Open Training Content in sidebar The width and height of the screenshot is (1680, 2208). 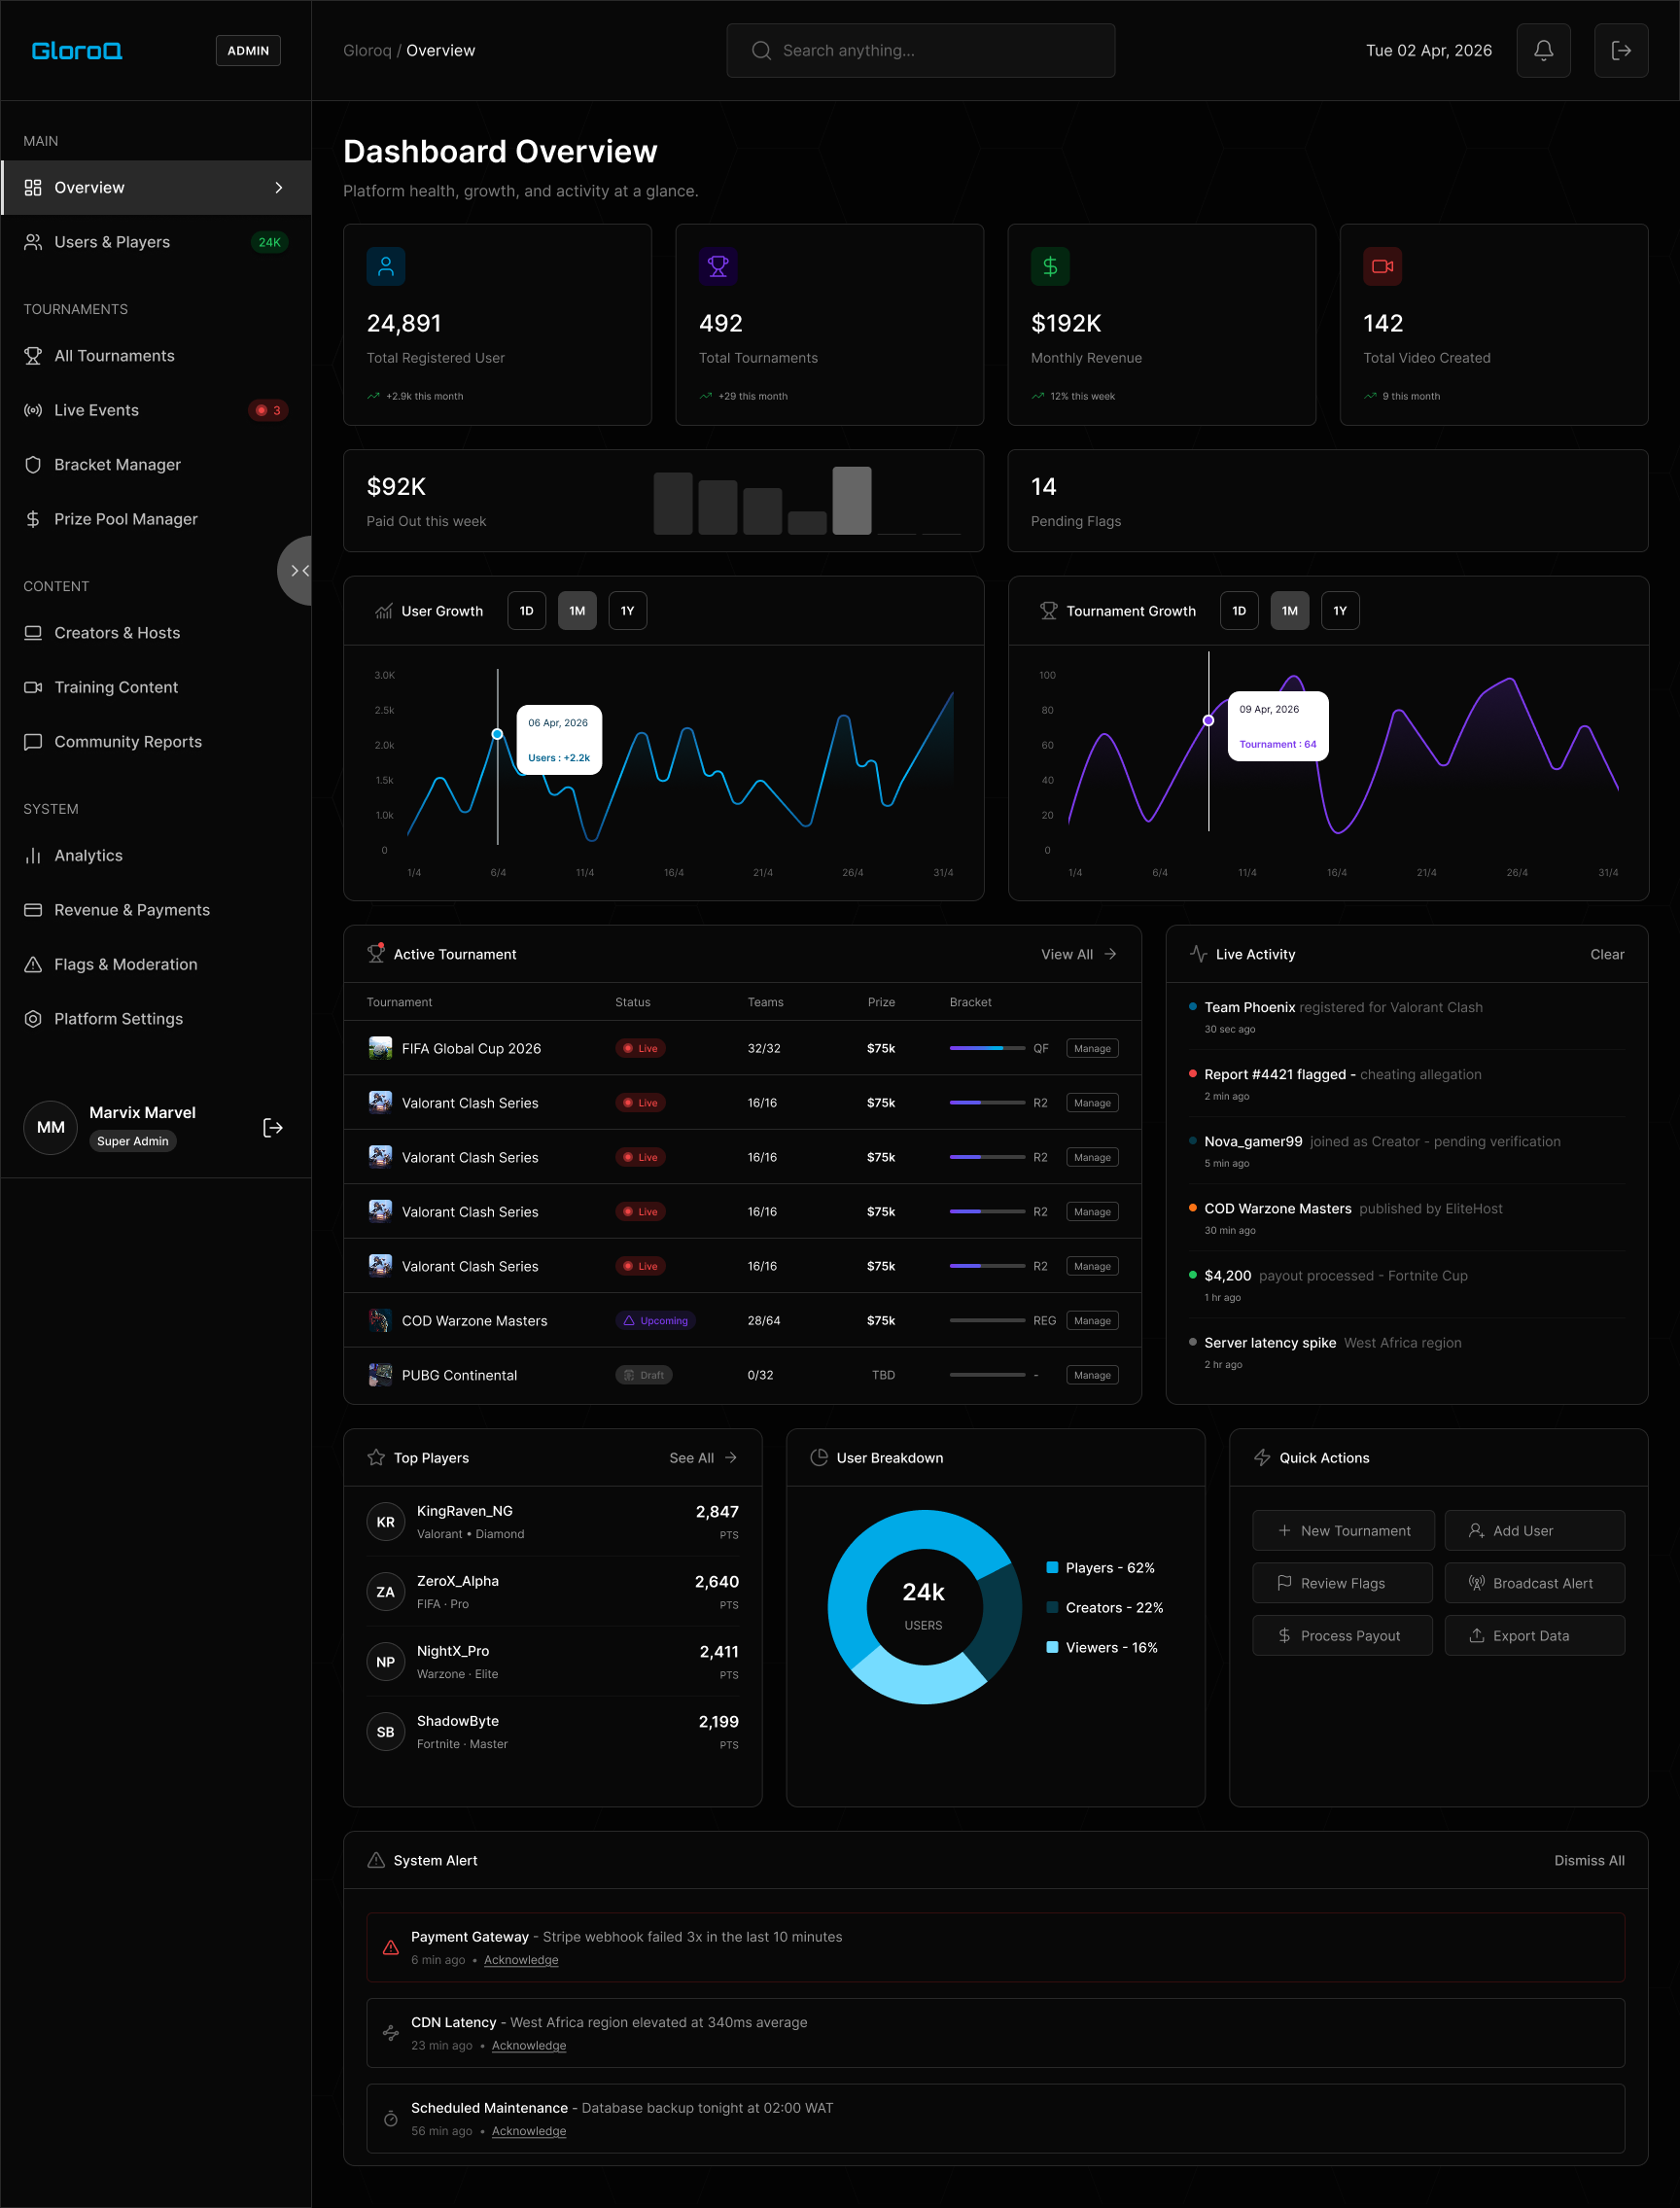click(156, 687)
